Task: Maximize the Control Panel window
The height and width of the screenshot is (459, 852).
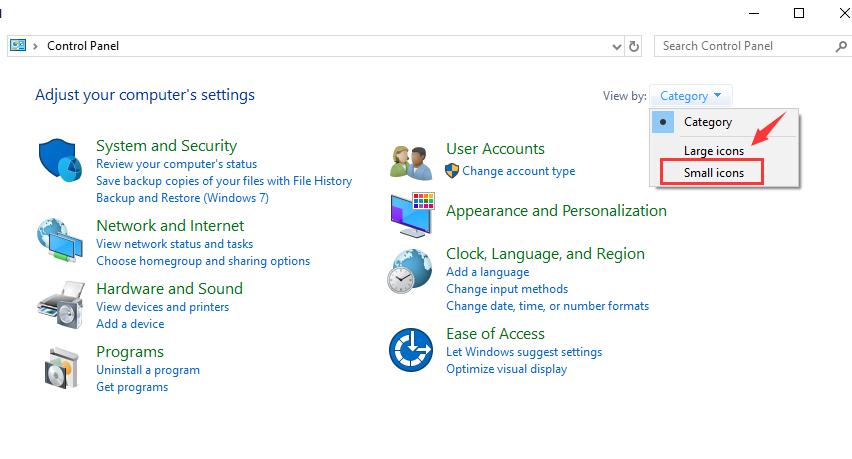Action: point(798,13)
